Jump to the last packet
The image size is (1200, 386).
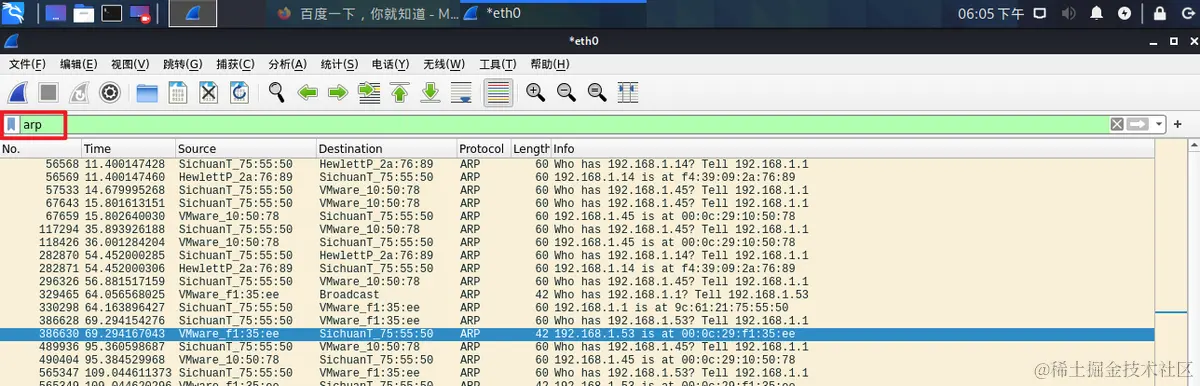click(431, 93)
